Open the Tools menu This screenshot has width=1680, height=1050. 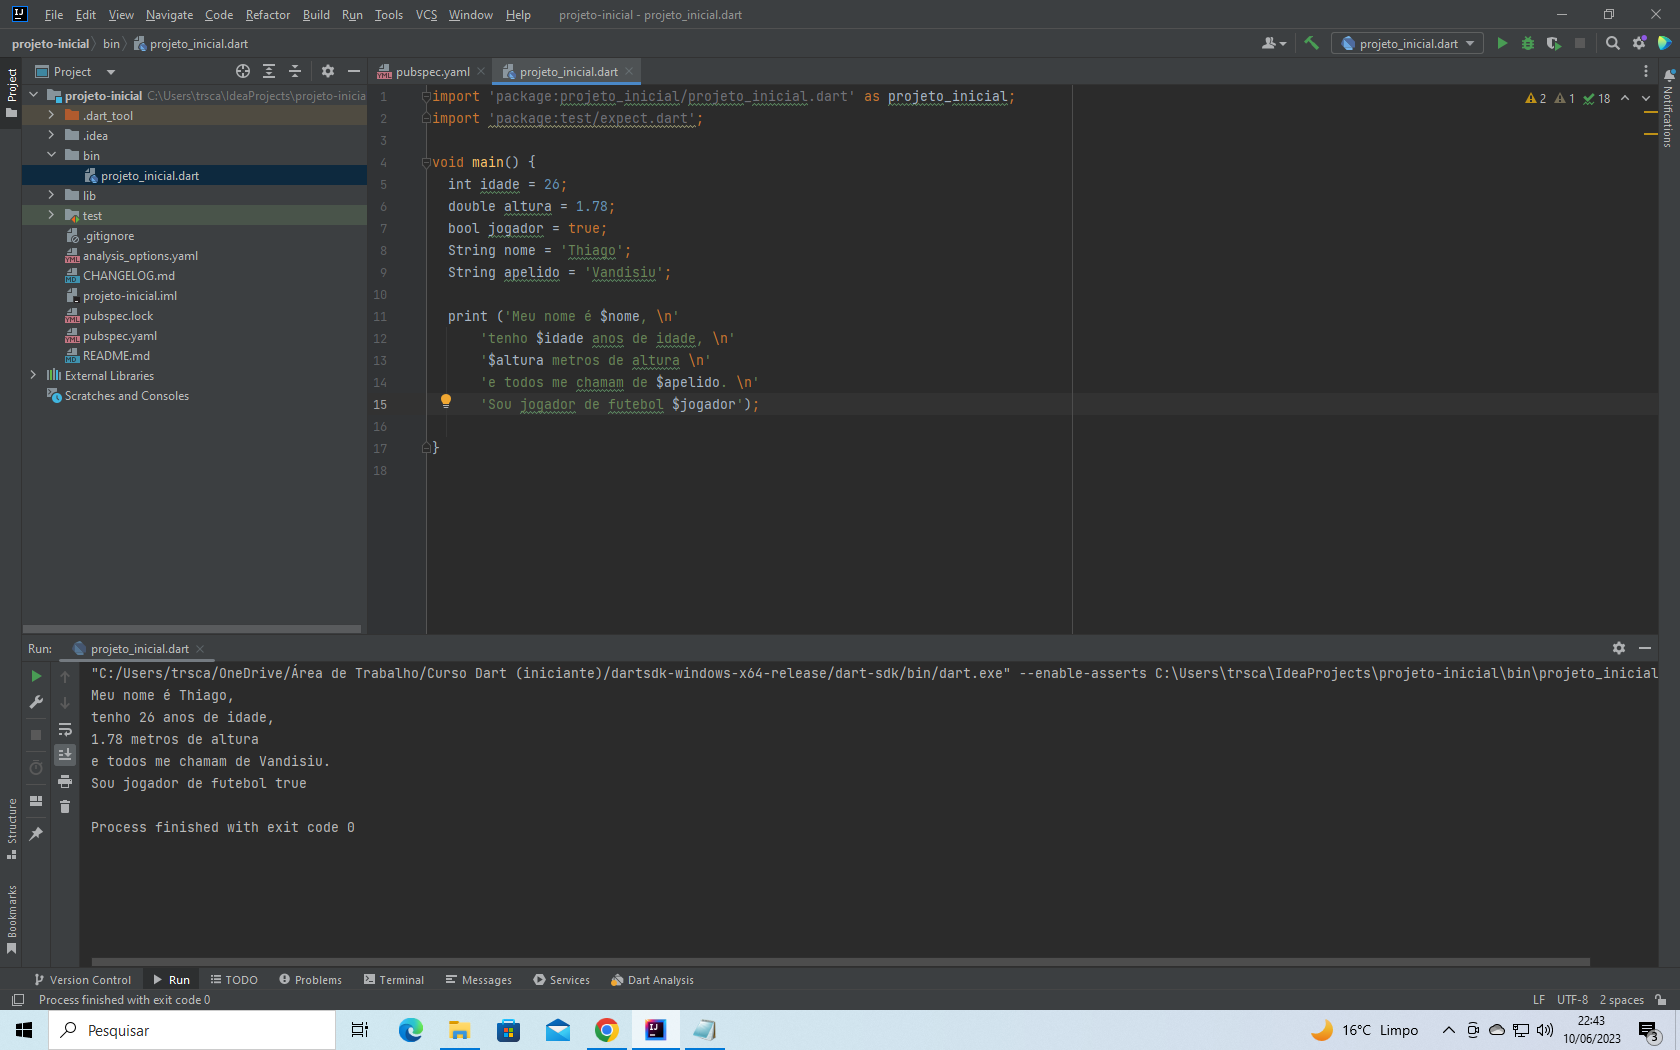[x=389, y=15]
